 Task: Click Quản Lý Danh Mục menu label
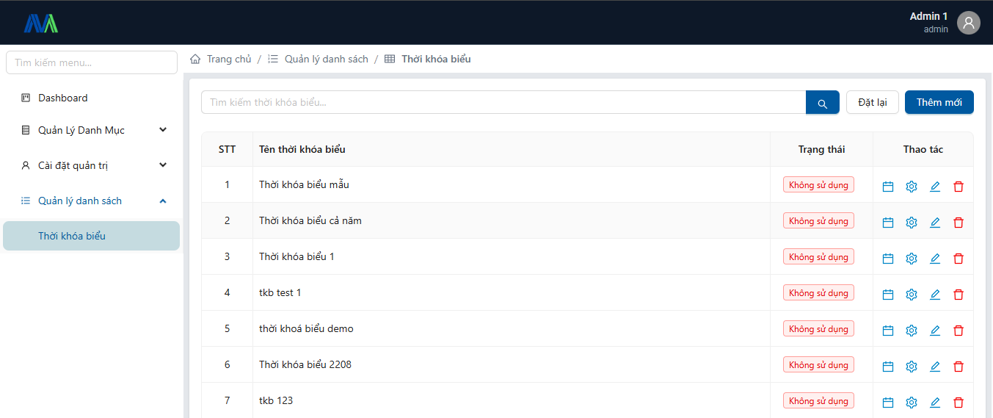[81, 130]
